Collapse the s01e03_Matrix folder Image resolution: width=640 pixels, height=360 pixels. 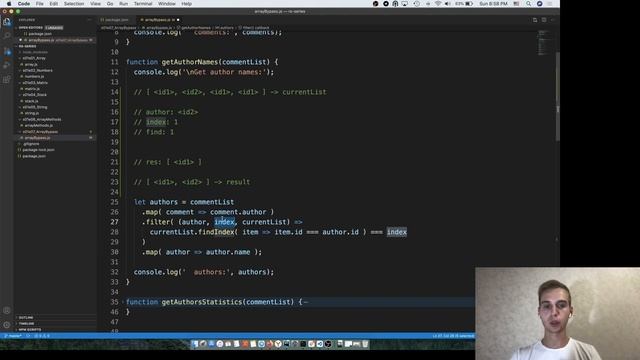[x=34, y=83]
